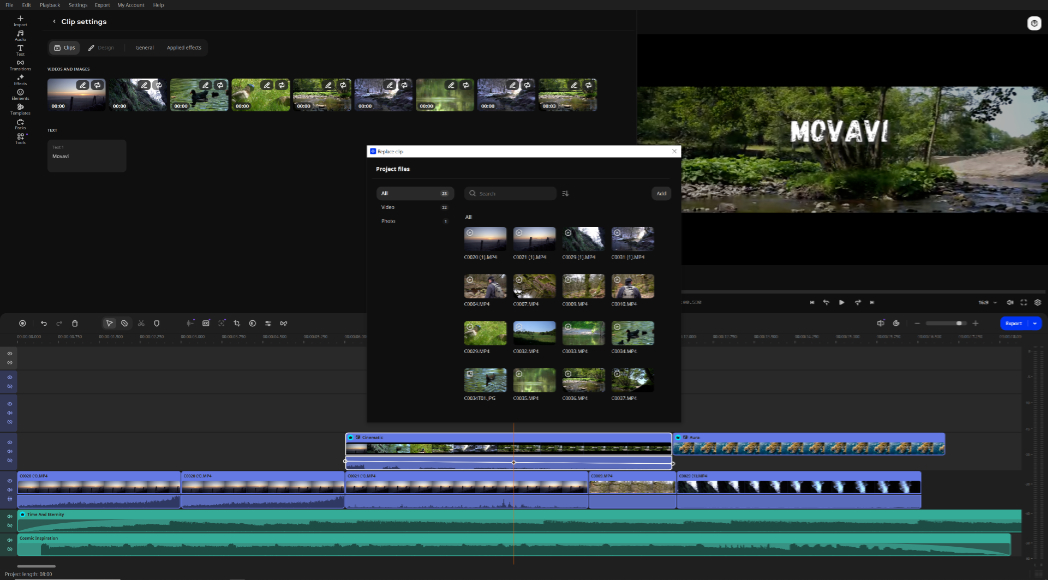Open the Effects panel
Image resolution: width=1048 pixels, height=580 pixels.
click(x=20, y=80)
